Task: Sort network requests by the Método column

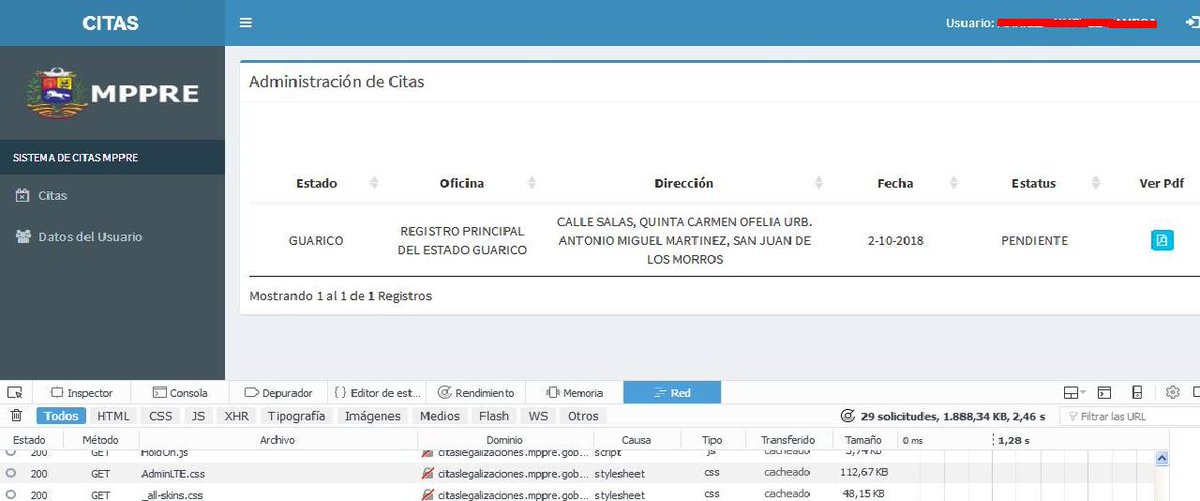Action: [100, 440]
